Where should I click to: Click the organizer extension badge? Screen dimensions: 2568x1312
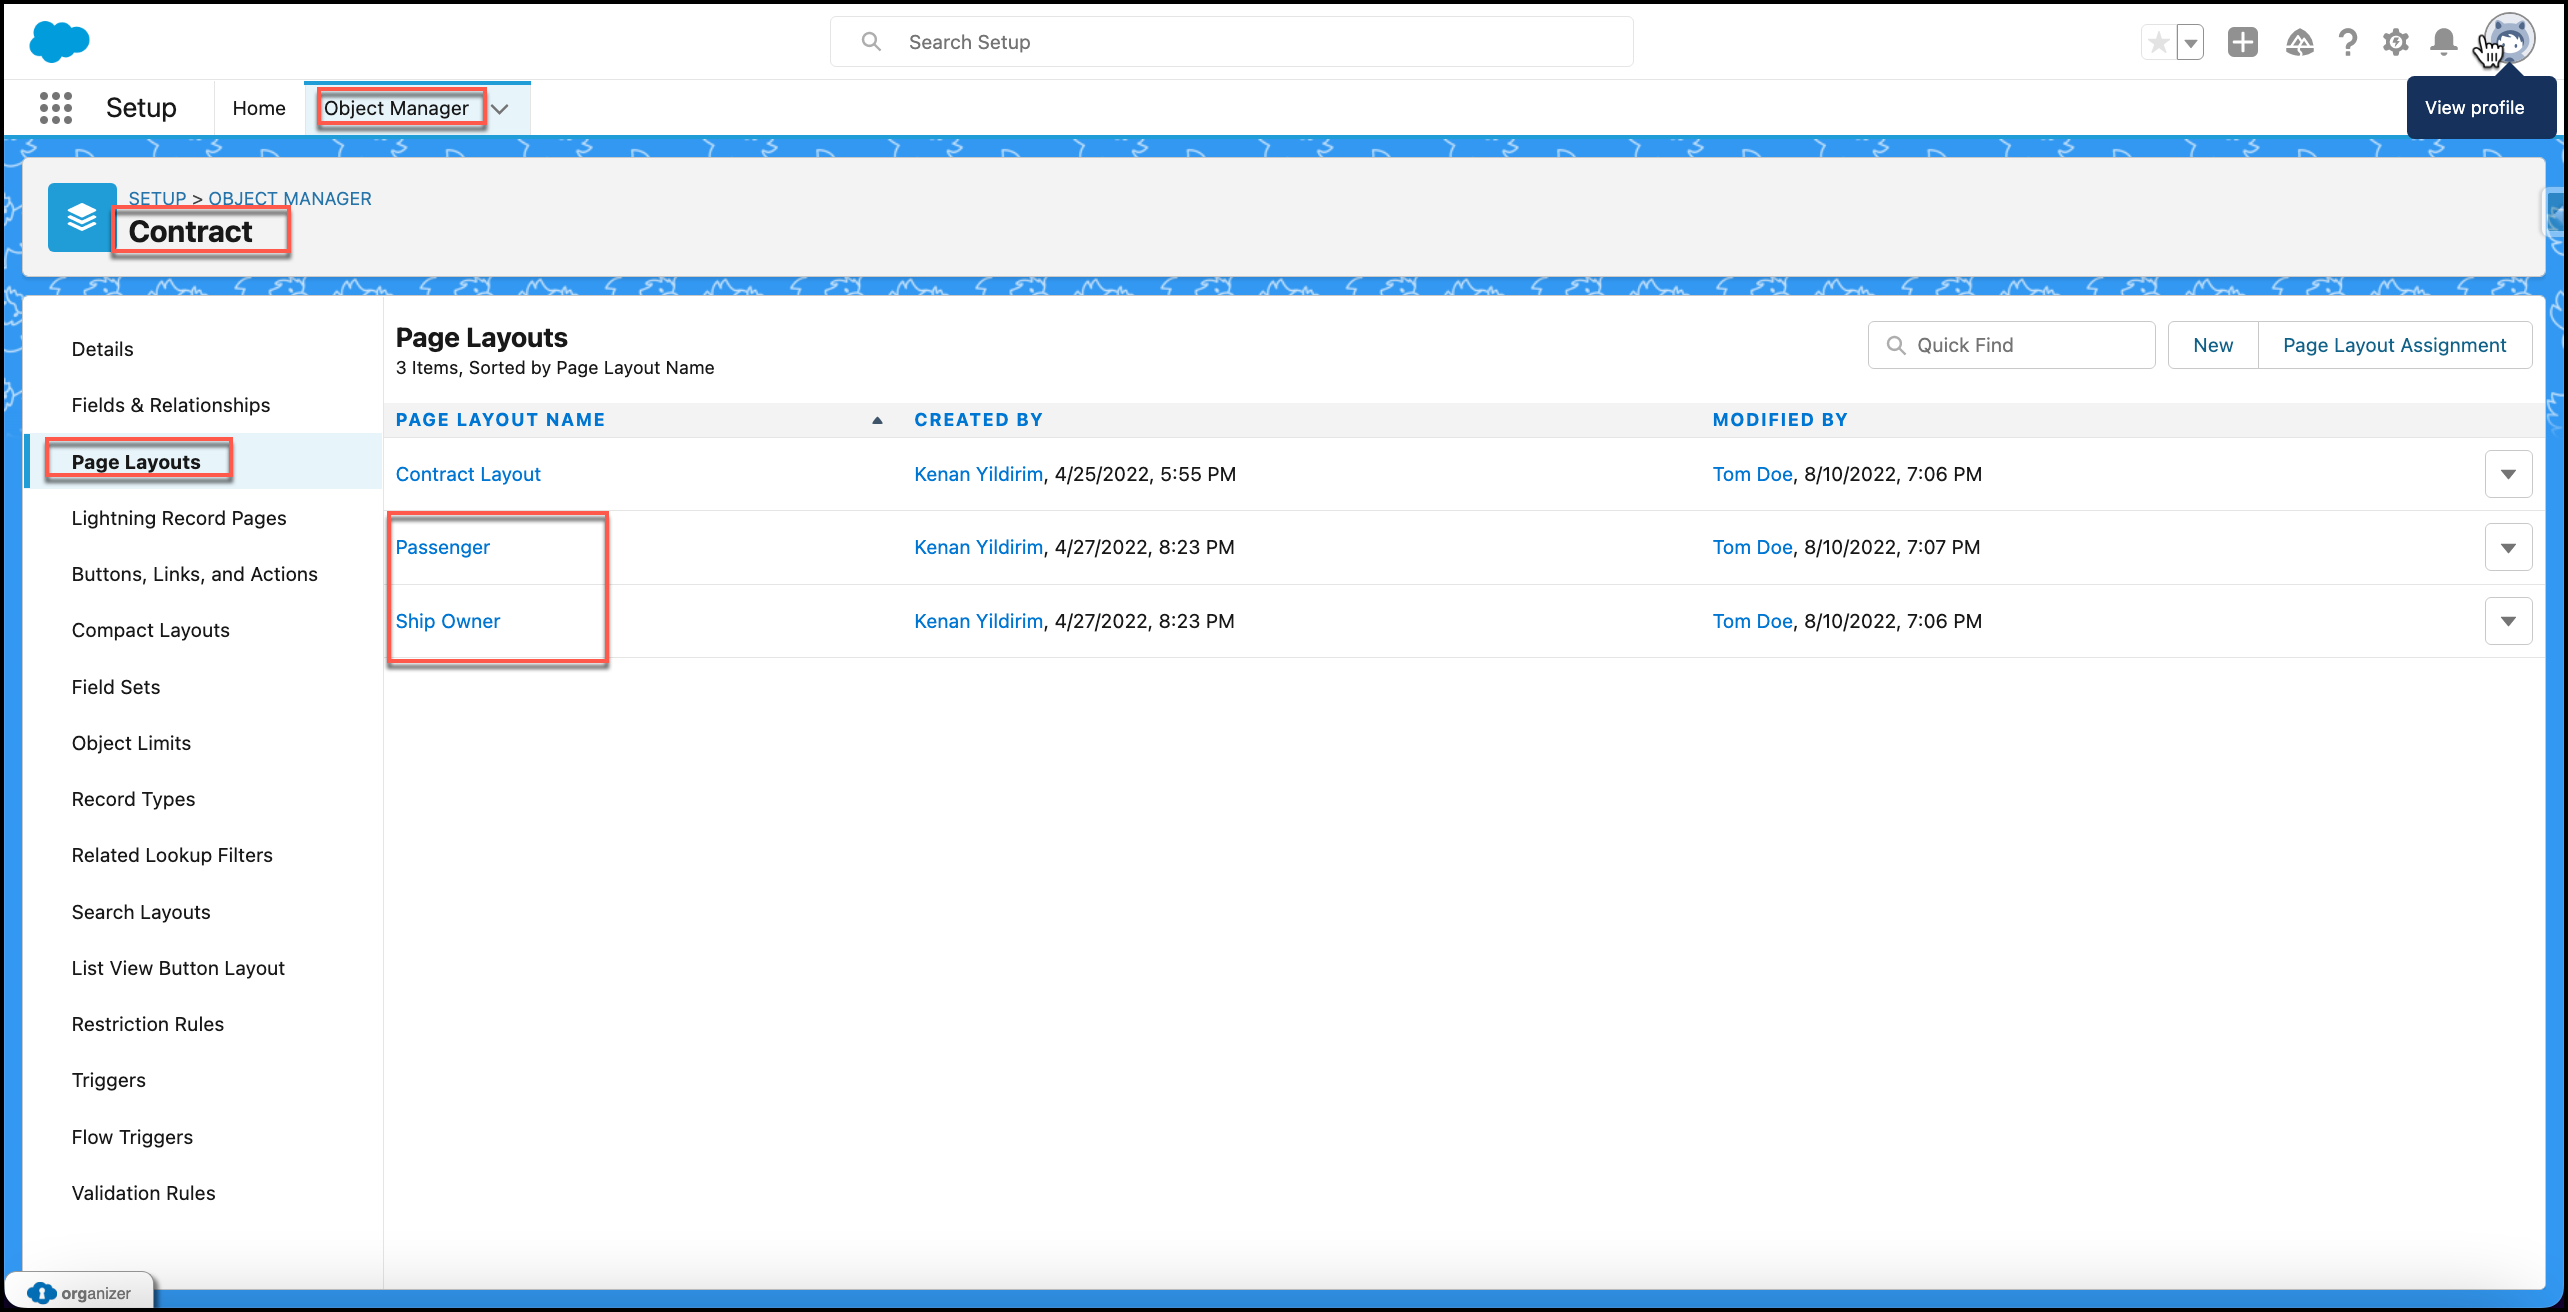point(80,1292)
